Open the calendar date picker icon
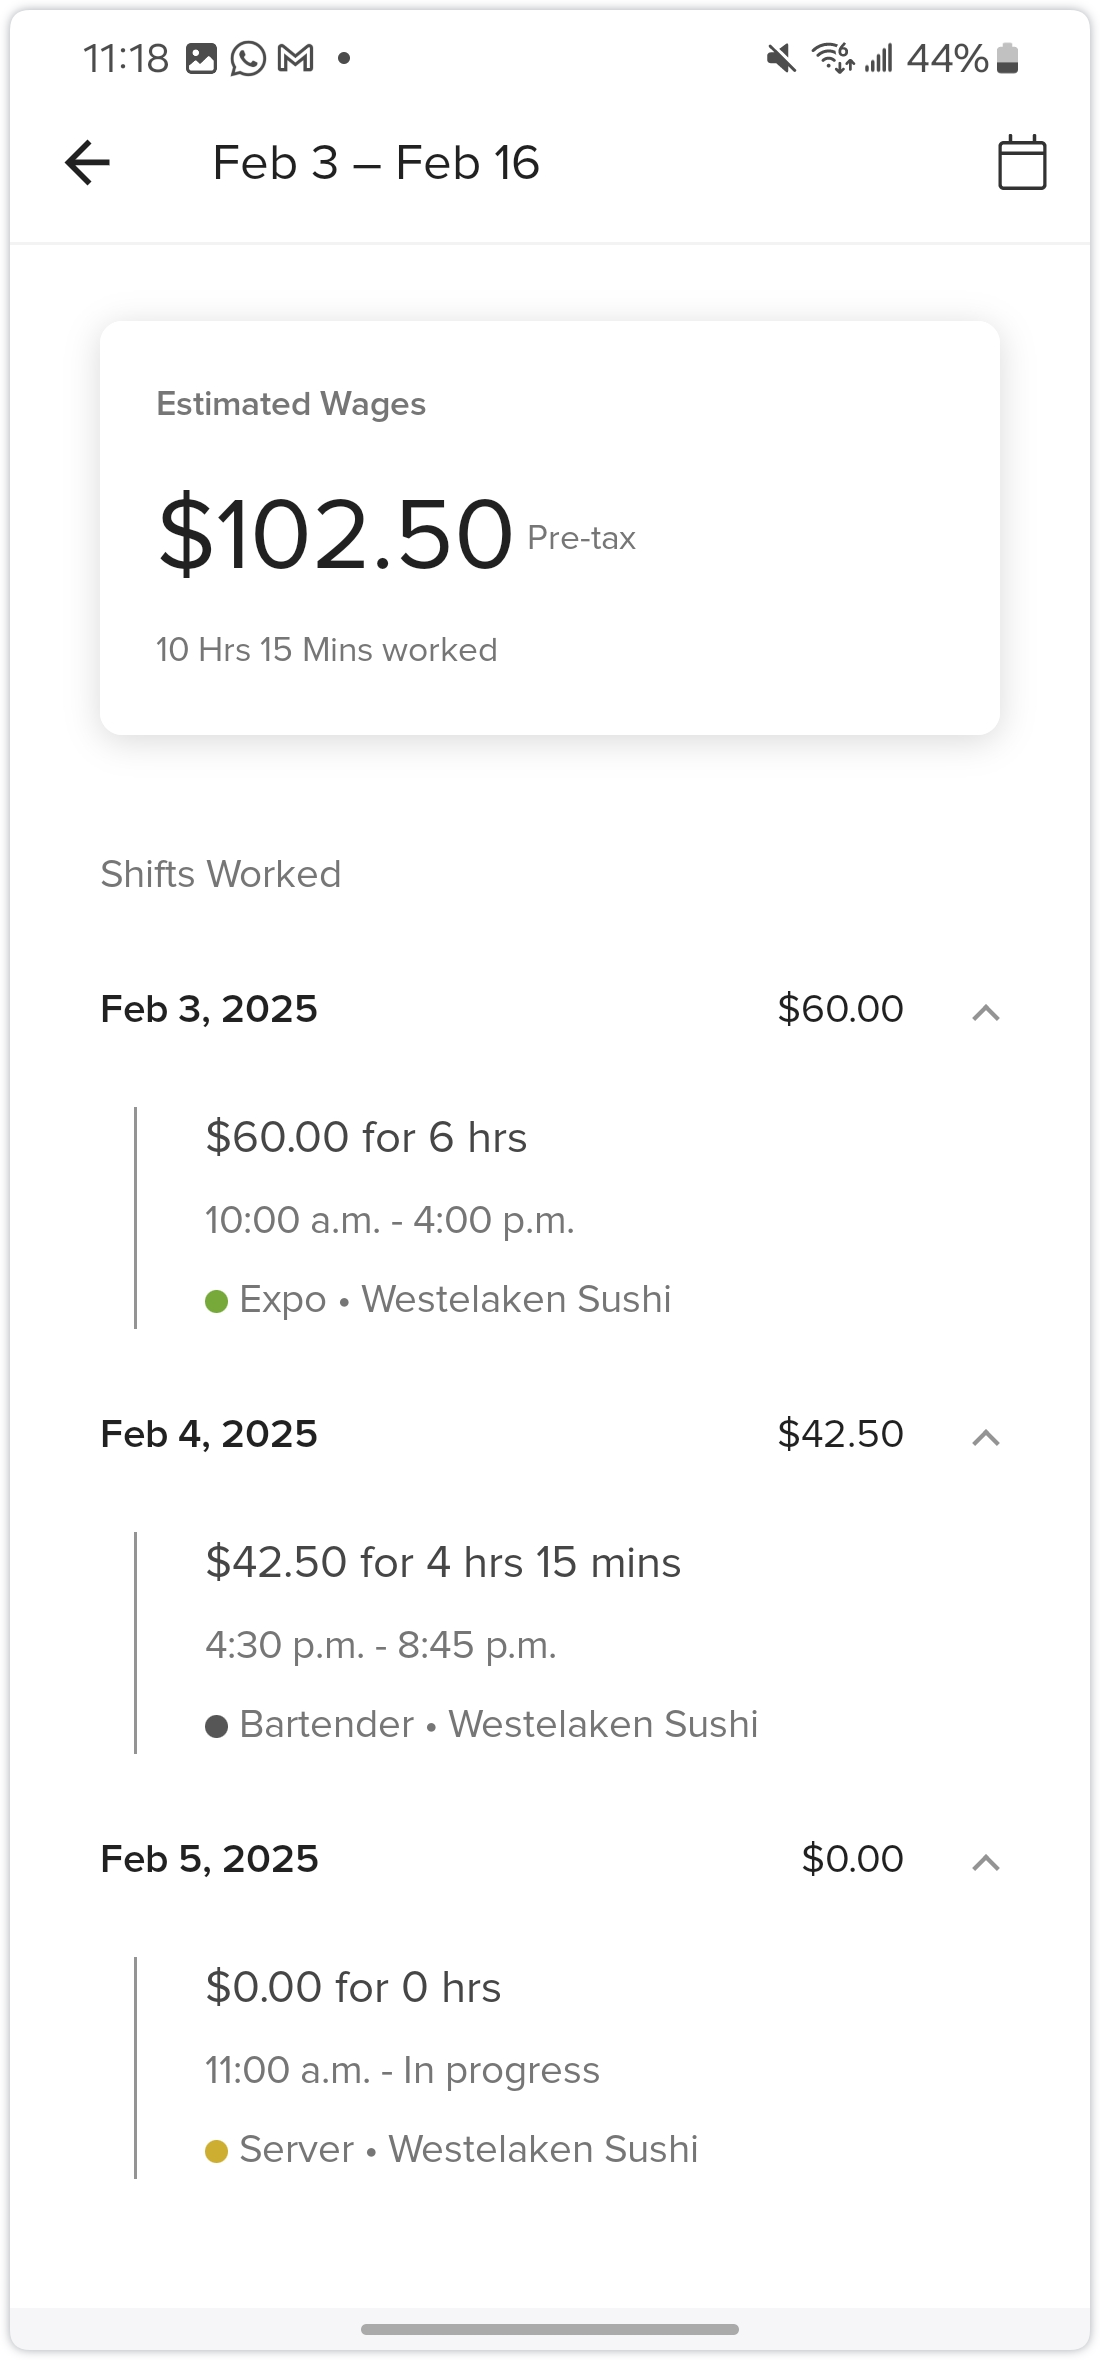Viewport: 1100px width, 2360px height. click(1022, 163)
